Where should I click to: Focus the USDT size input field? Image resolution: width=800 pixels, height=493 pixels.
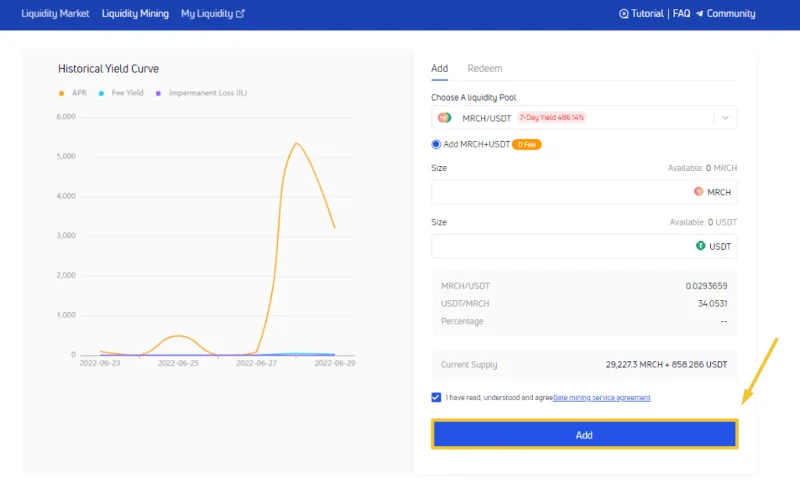(584, 246)
